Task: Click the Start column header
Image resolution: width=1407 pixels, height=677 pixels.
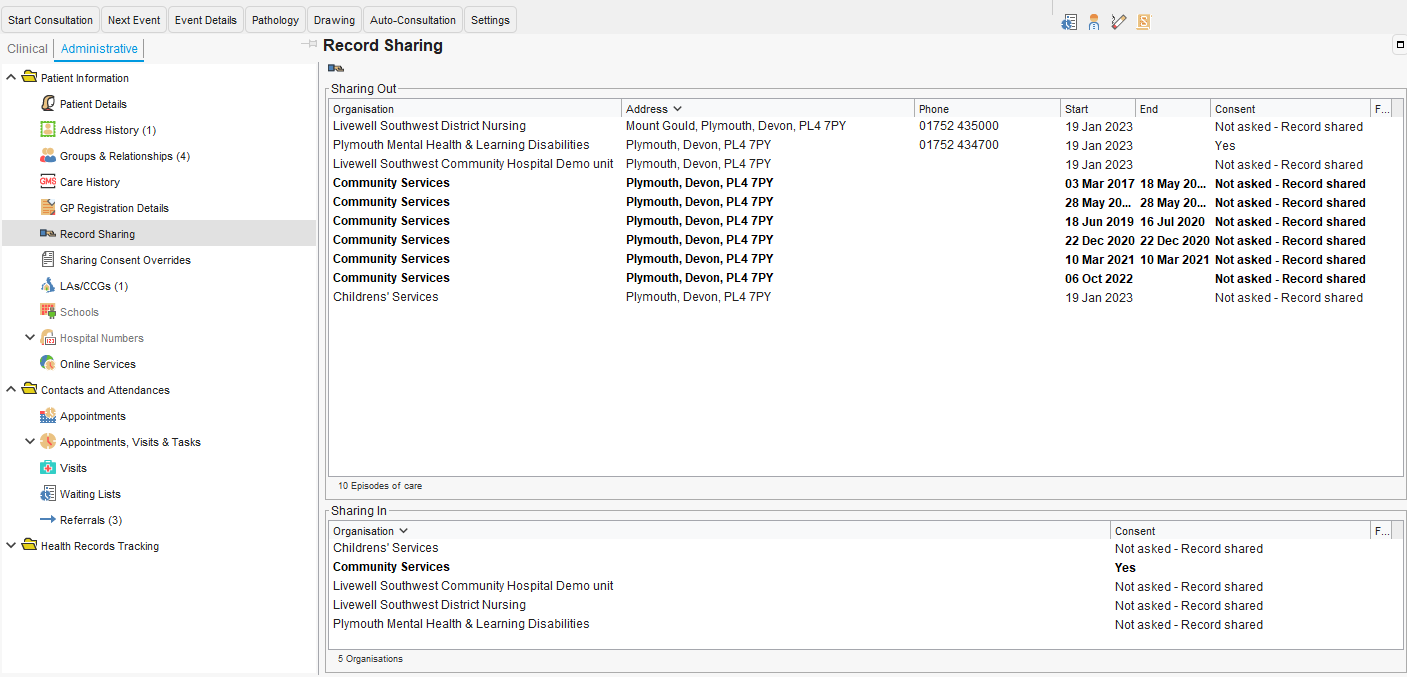Action: point(1098,109)
